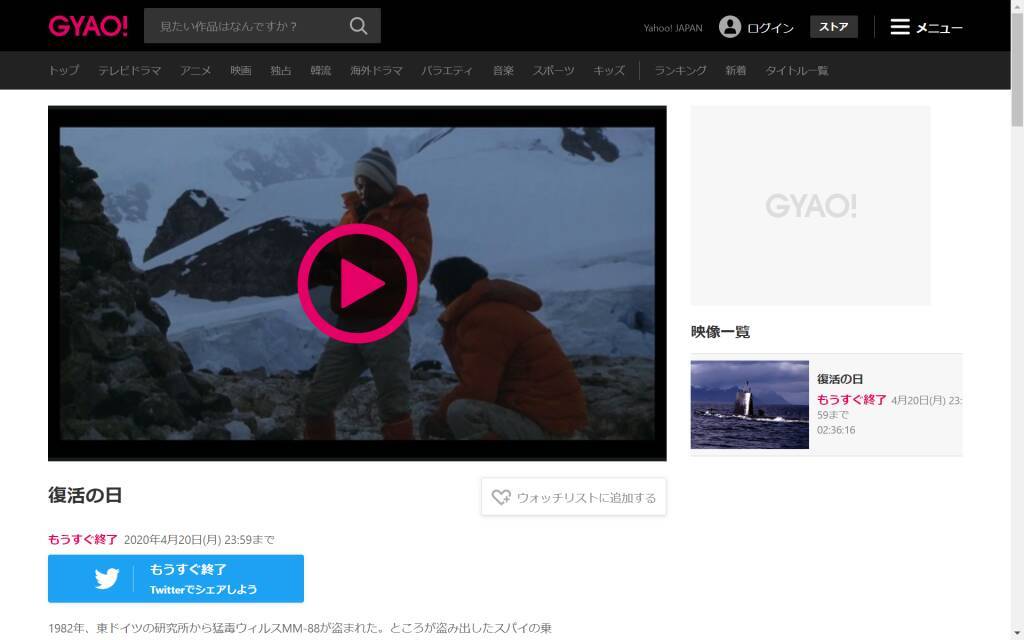Click the magnifier search icon
Screen dimensions: 1024x640
tap(359, 26)
